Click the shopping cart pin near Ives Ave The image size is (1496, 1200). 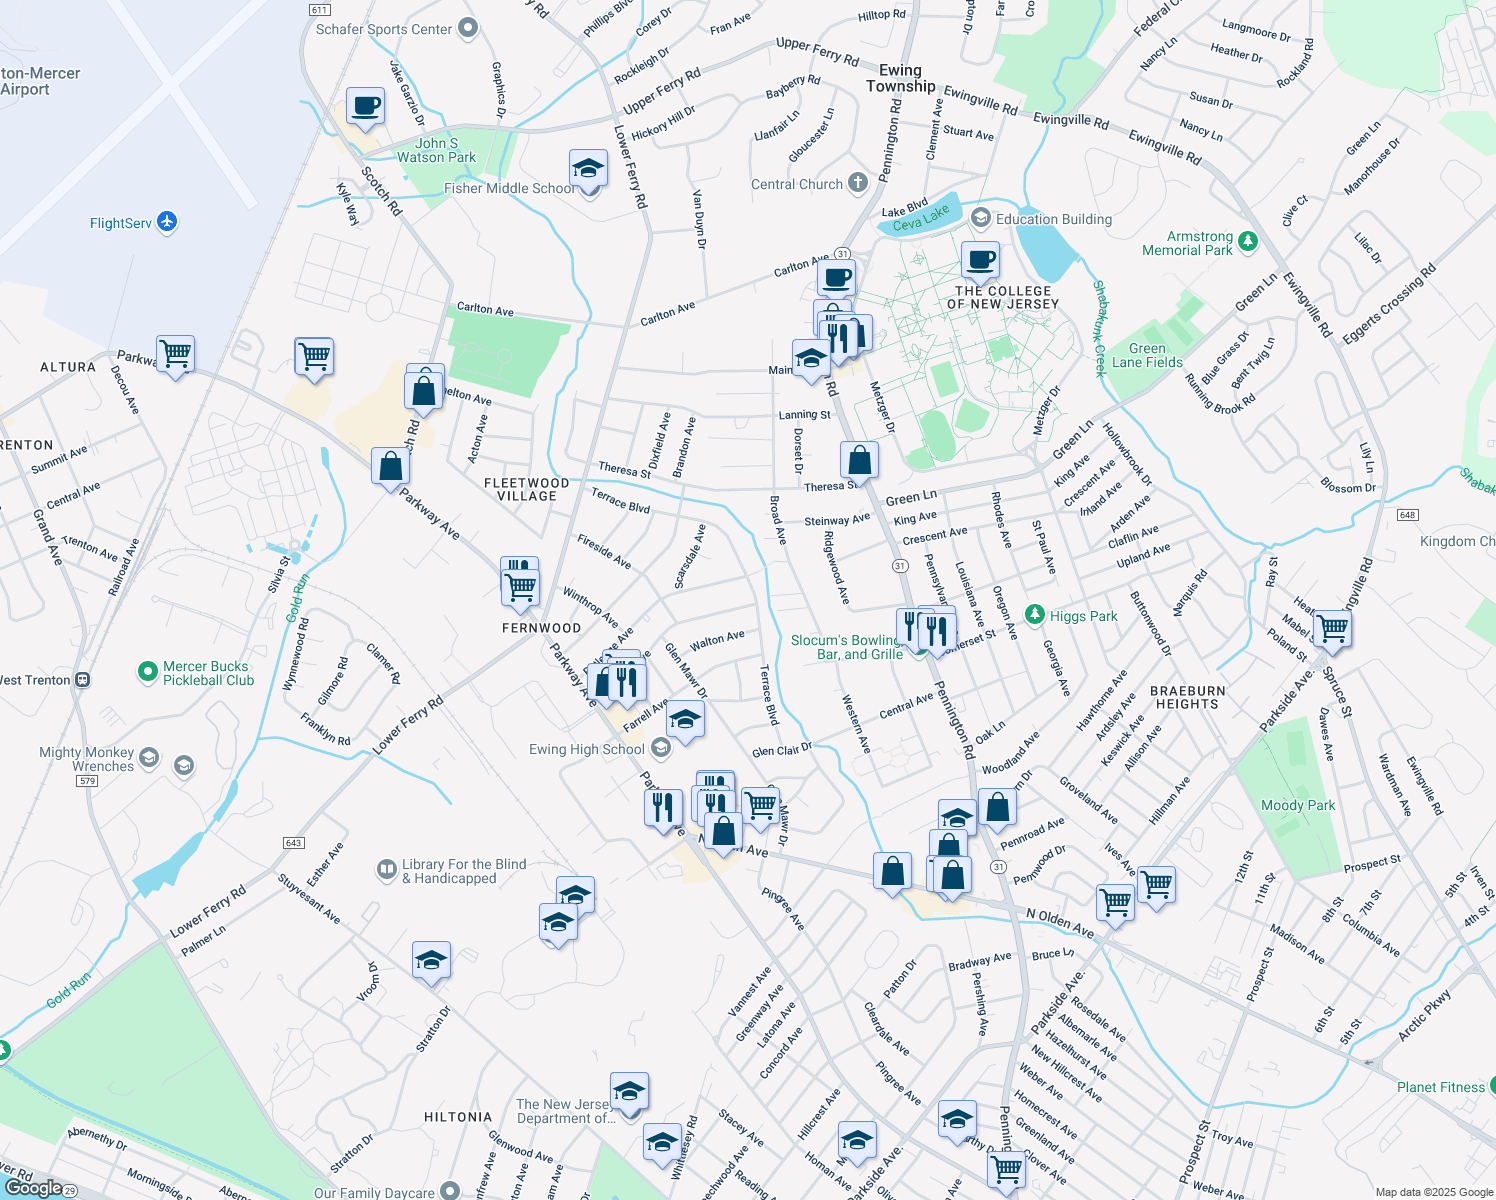pyautogui.click(x=1156, y=886)
